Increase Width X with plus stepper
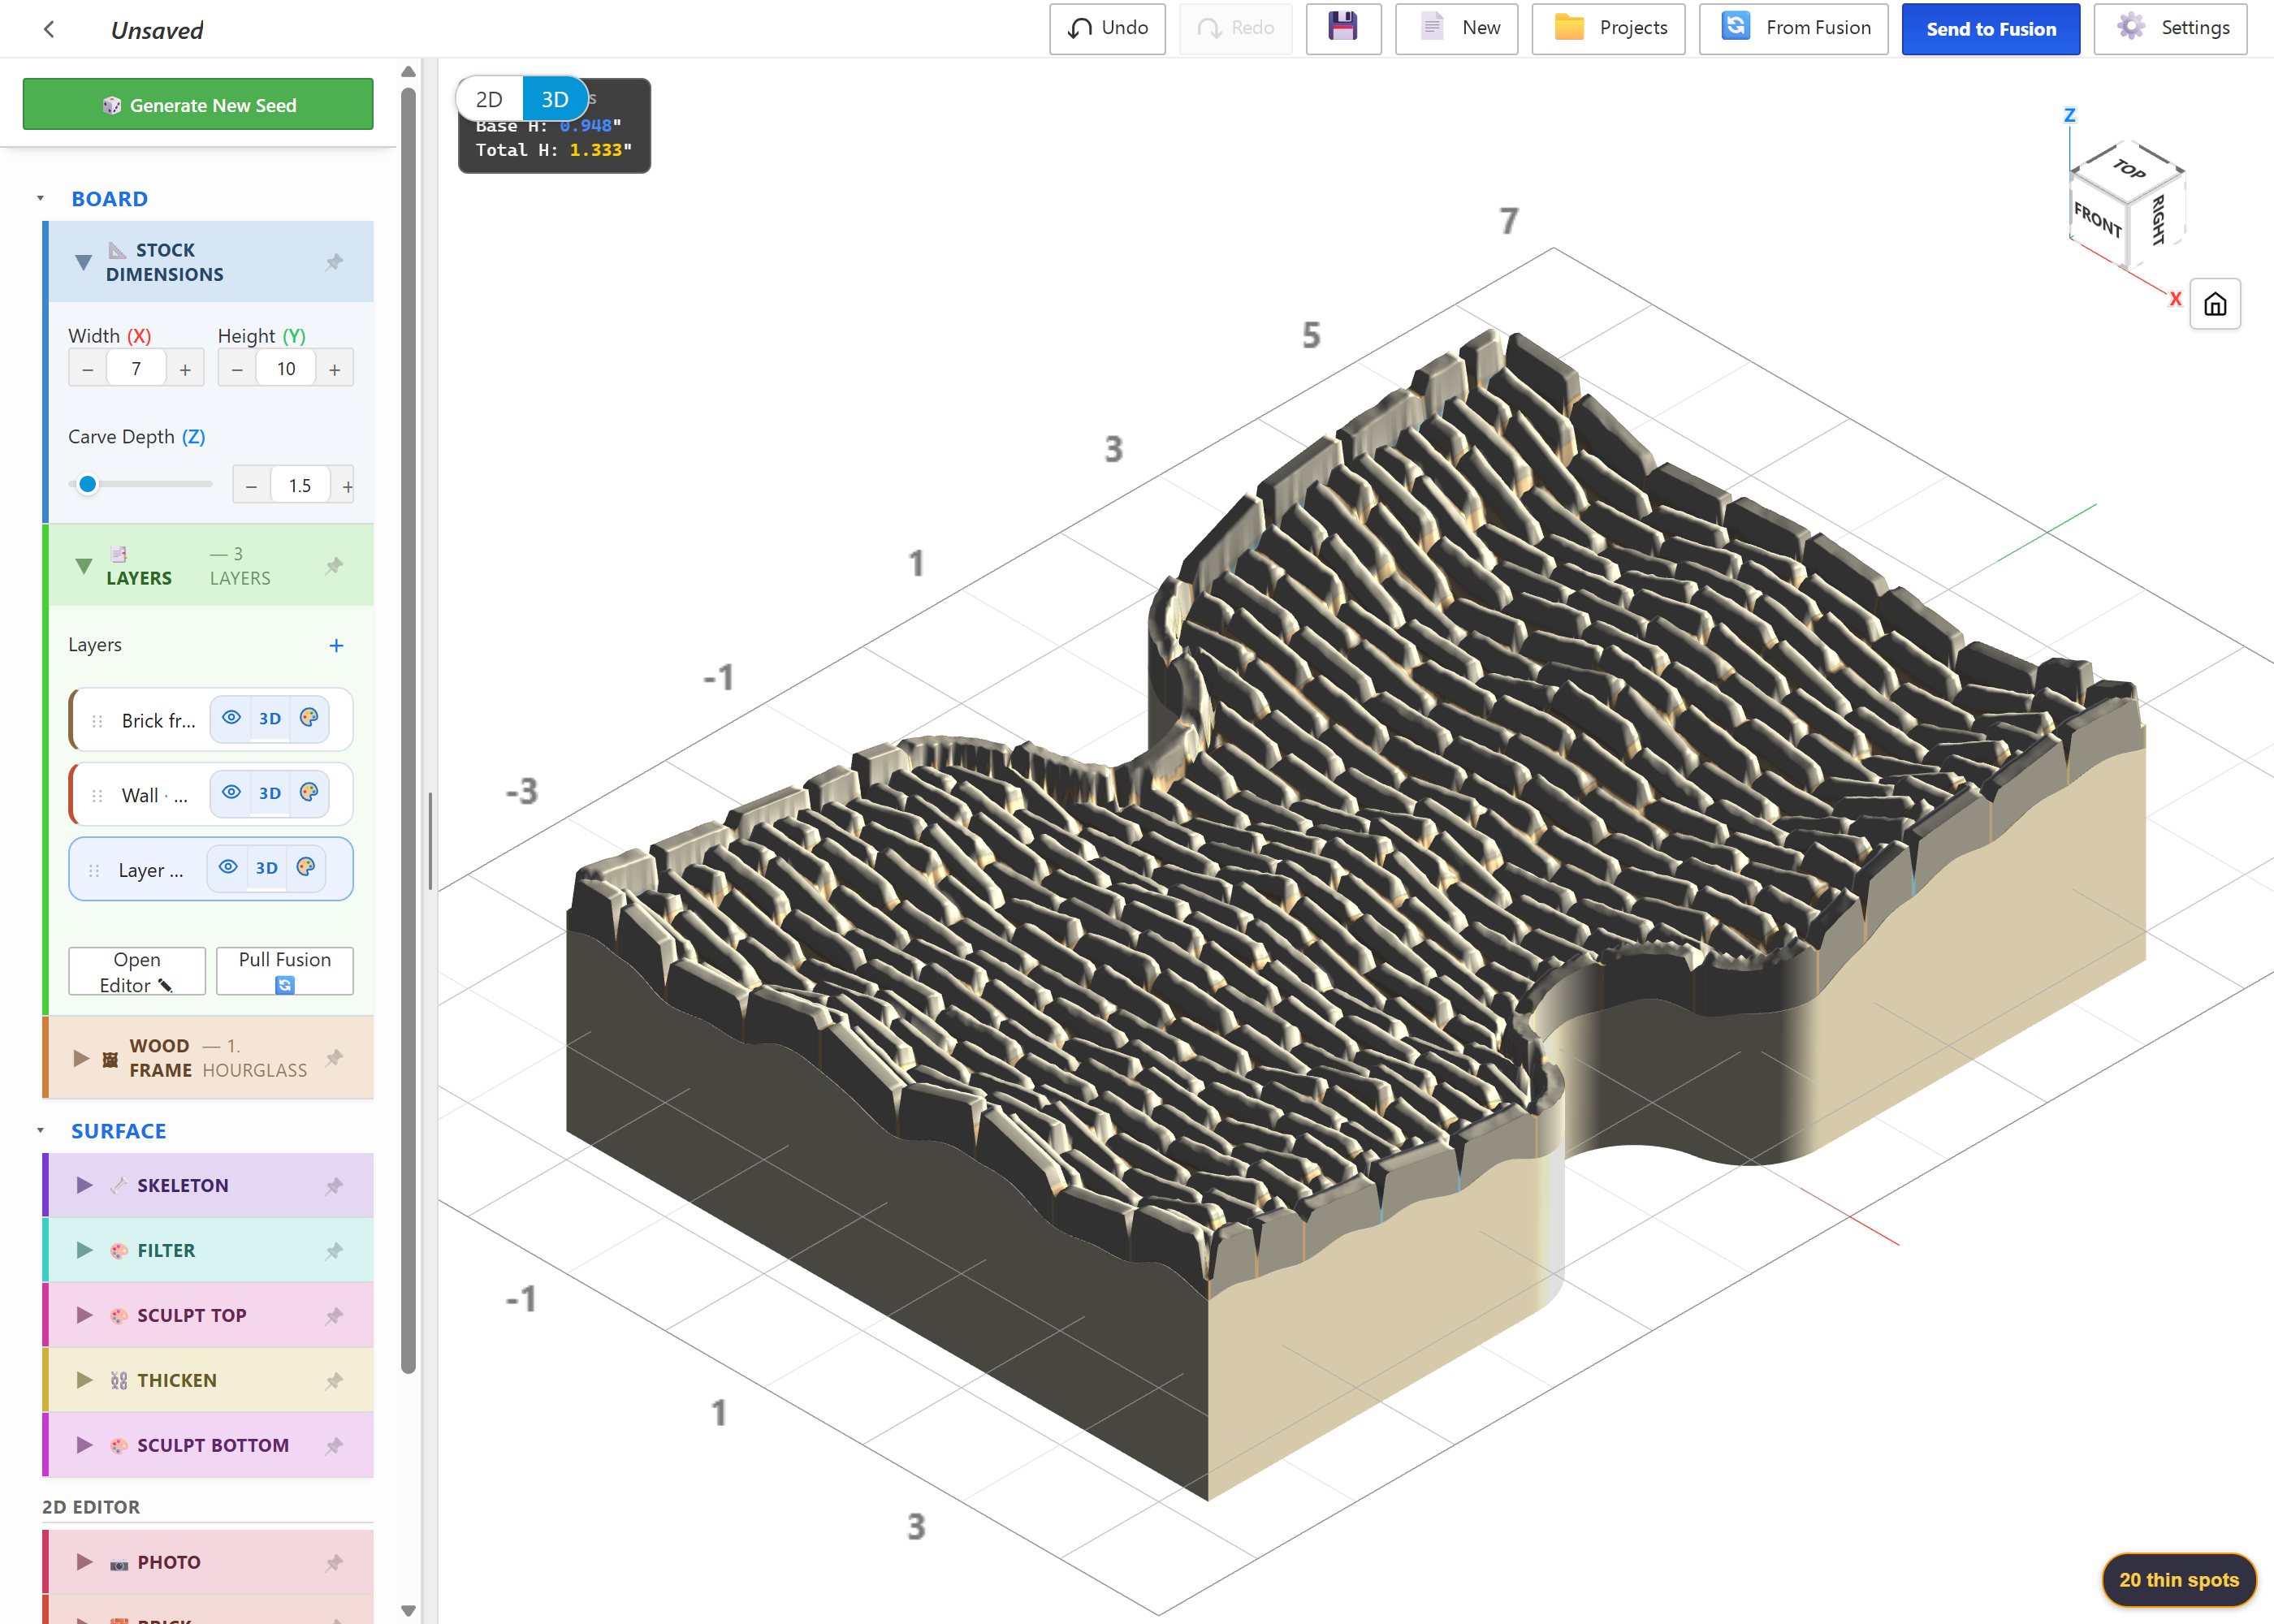This screenshot has height=1624, width=2274. coord(185,370)
